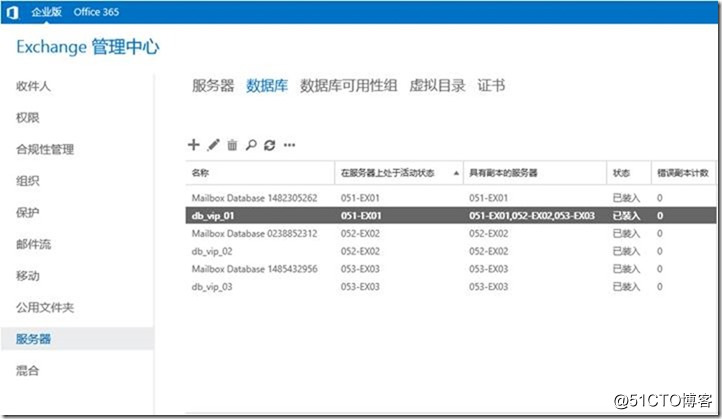722x419 pixels.
Task: Select the db_vip_03 row
Action: tap(451, 287)
